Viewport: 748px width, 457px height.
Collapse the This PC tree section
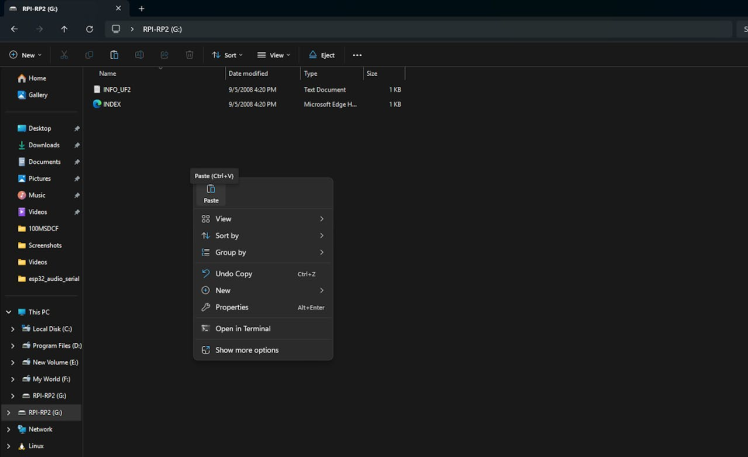9,312
